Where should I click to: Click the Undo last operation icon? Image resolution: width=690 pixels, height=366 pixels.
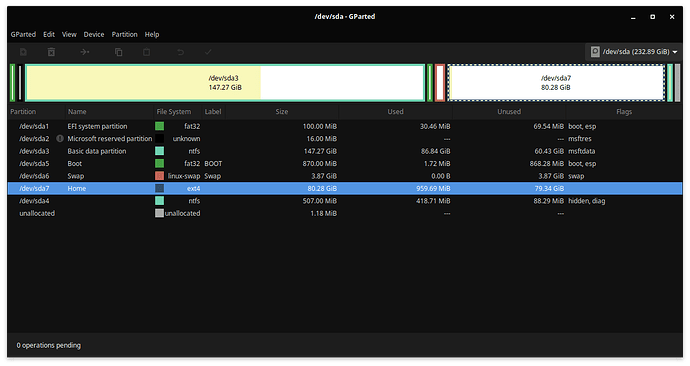[x=180, y=52]
